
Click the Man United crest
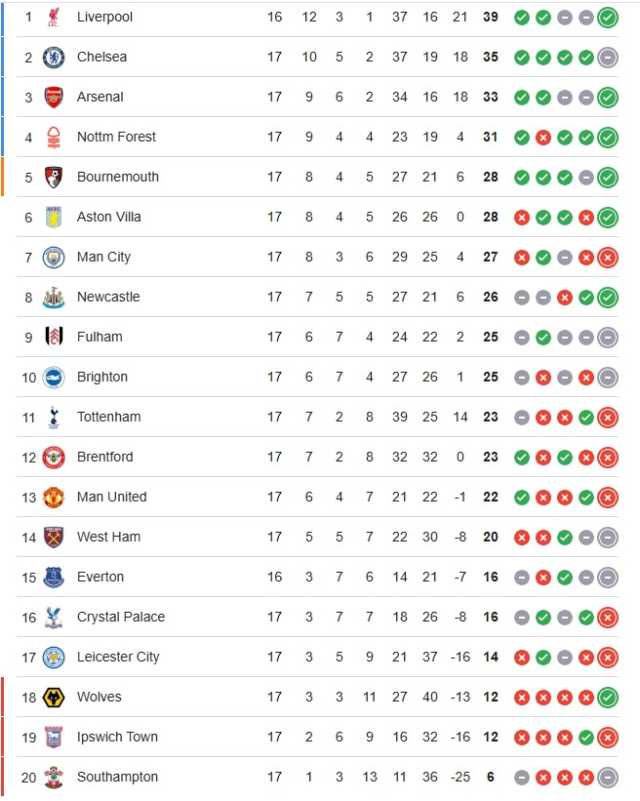[54, 497]
